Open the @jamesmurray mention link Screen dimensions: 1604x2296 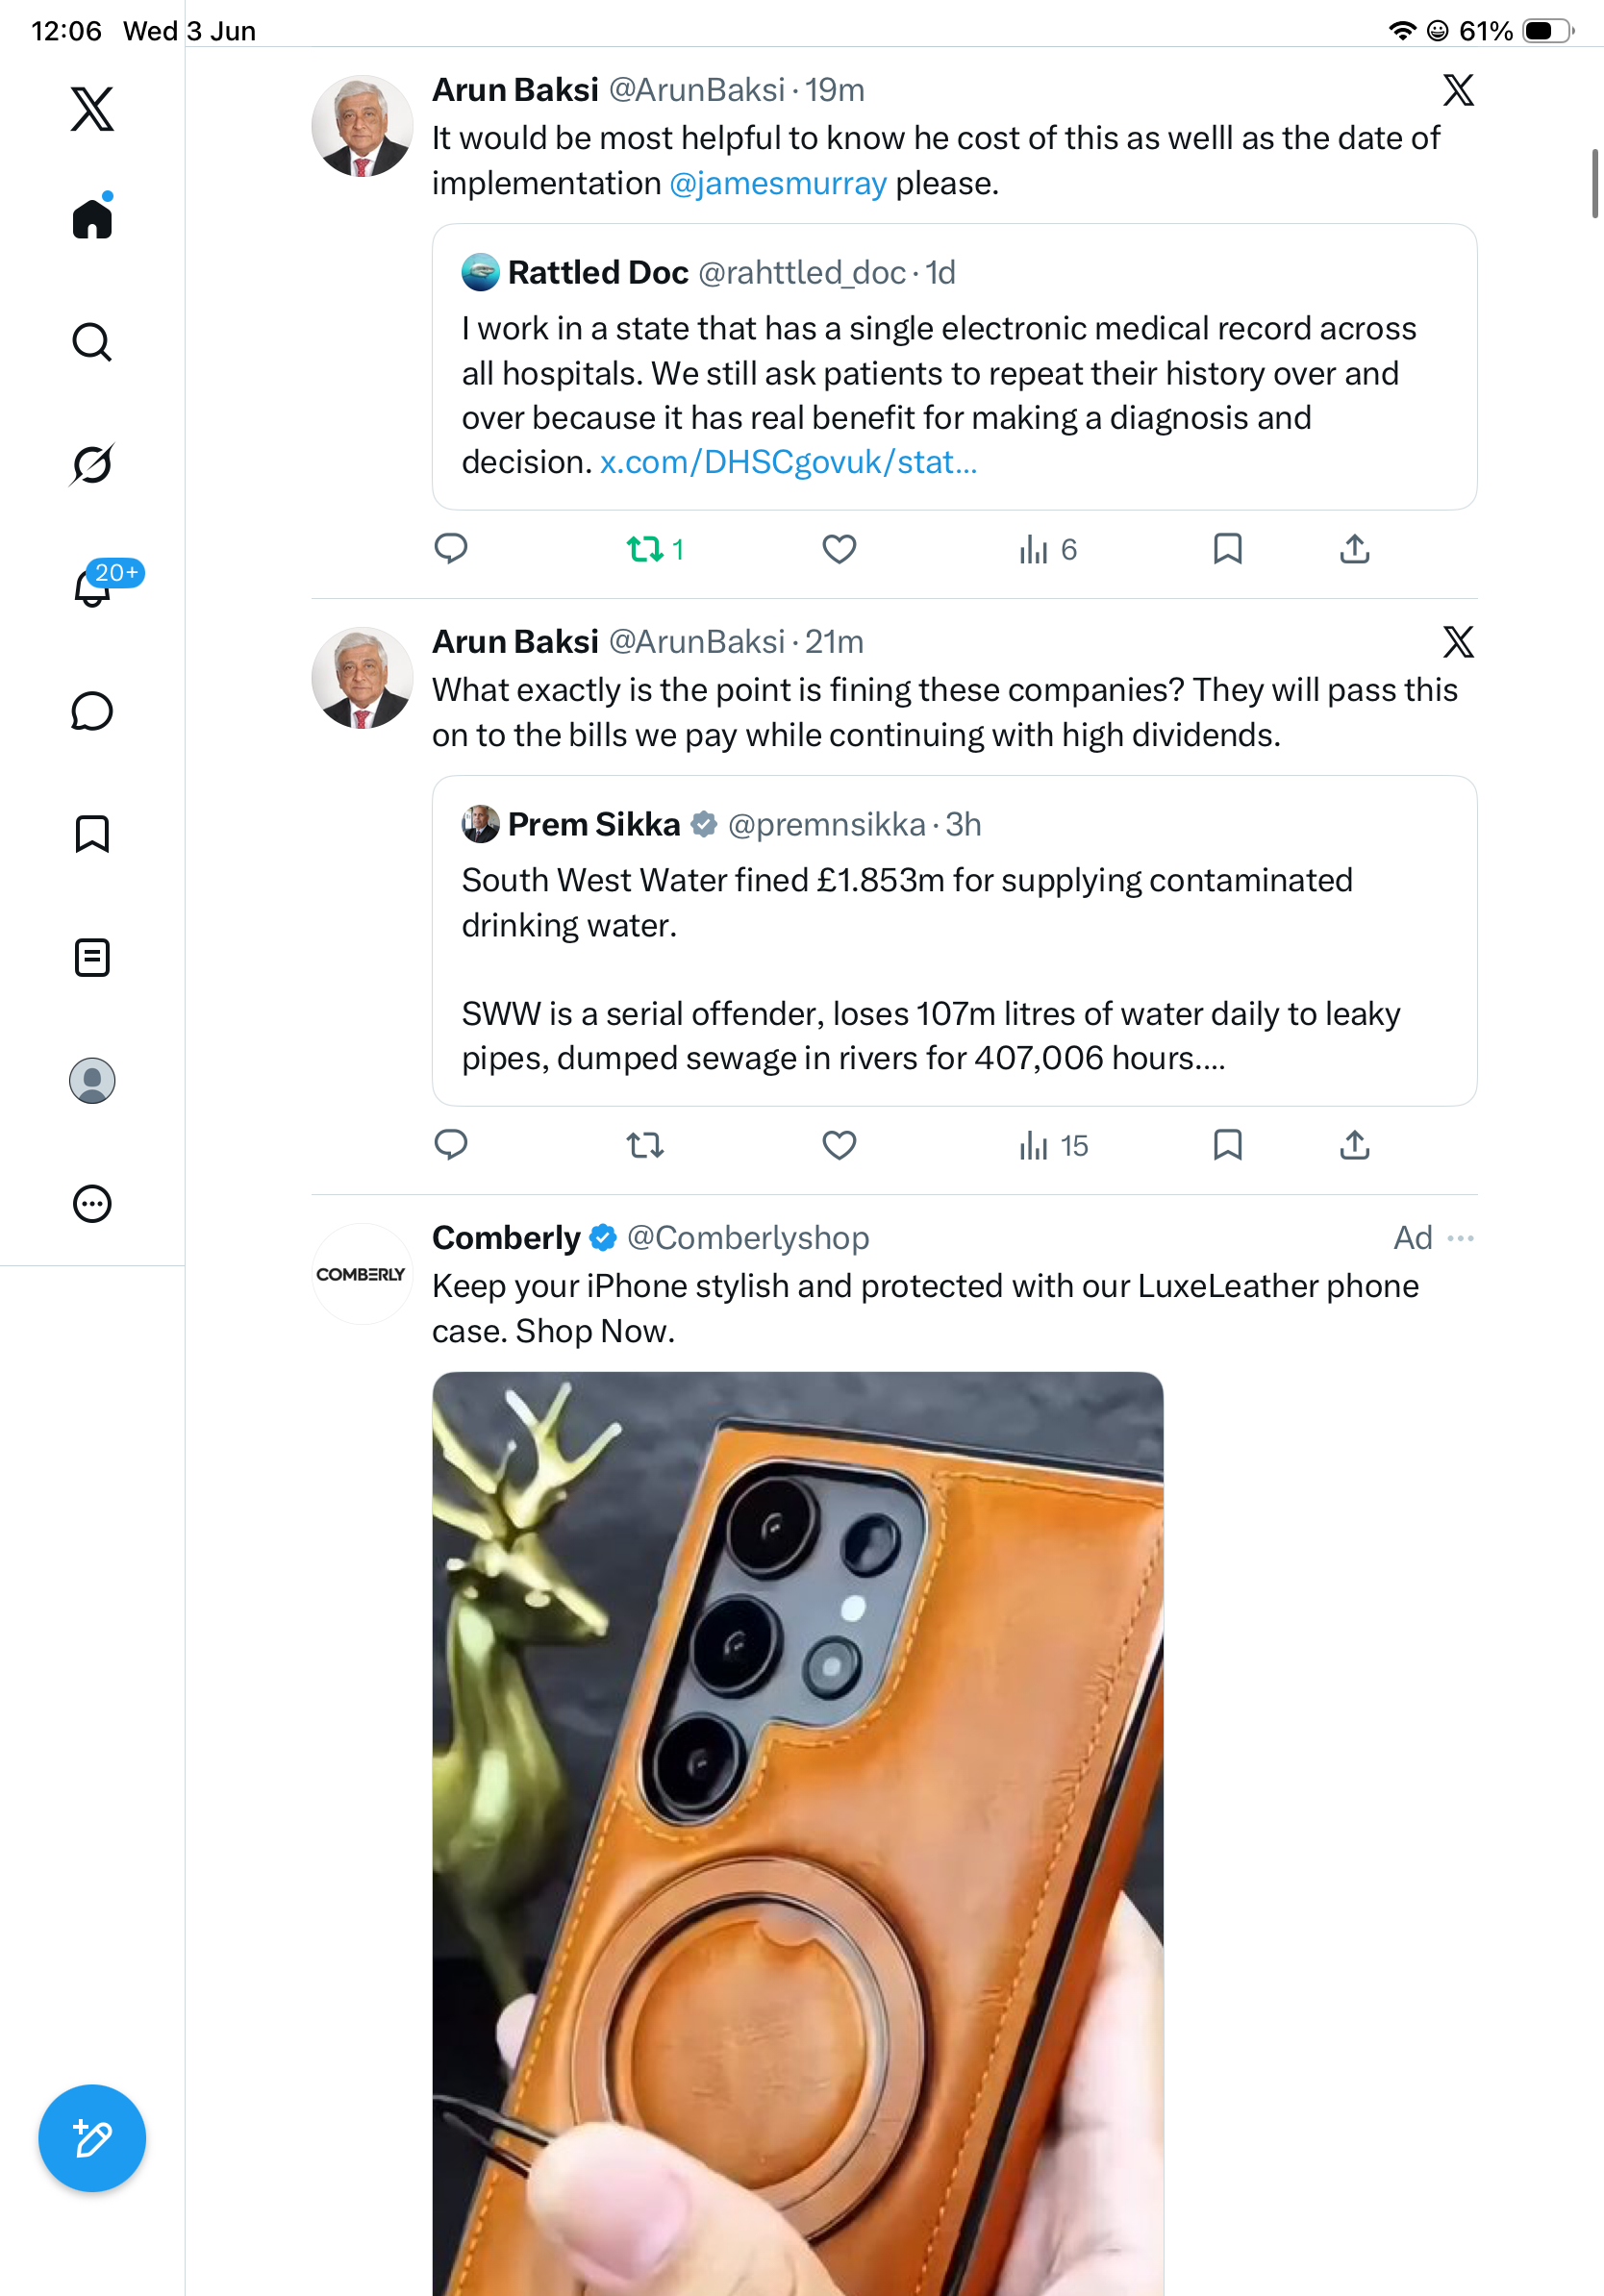tap(778, 183)
